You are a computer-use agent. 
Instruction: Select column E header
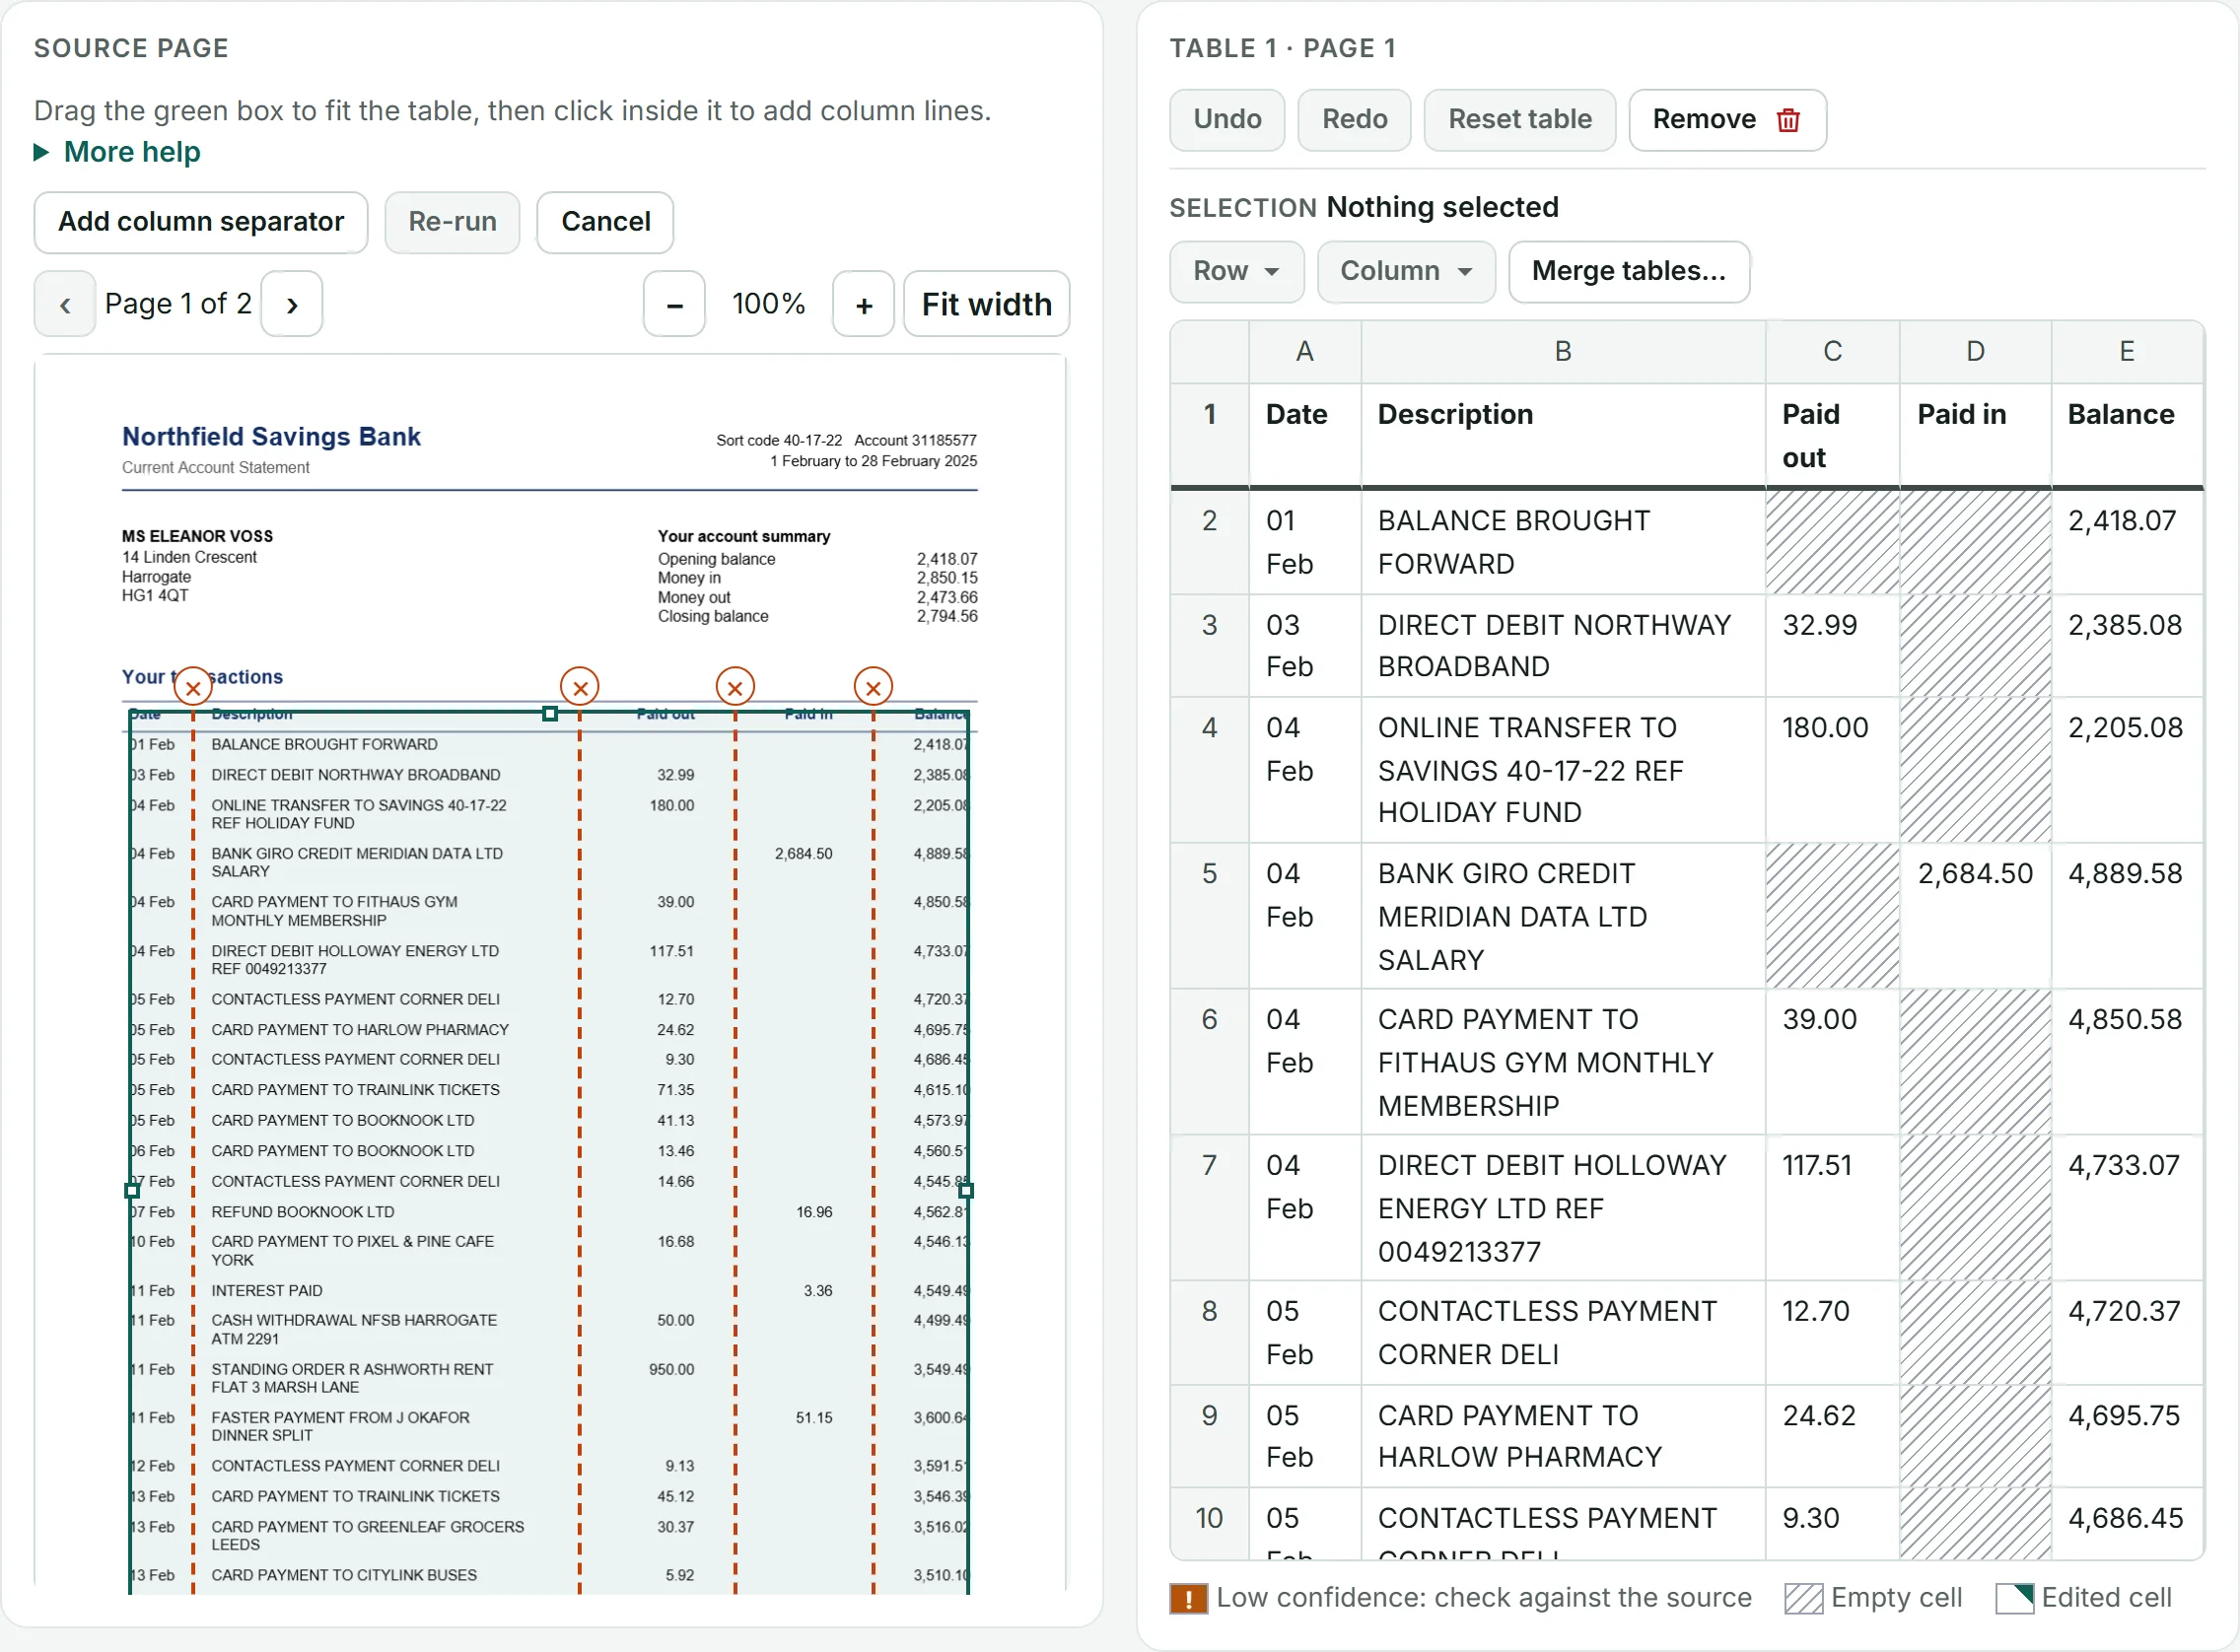2127,352
